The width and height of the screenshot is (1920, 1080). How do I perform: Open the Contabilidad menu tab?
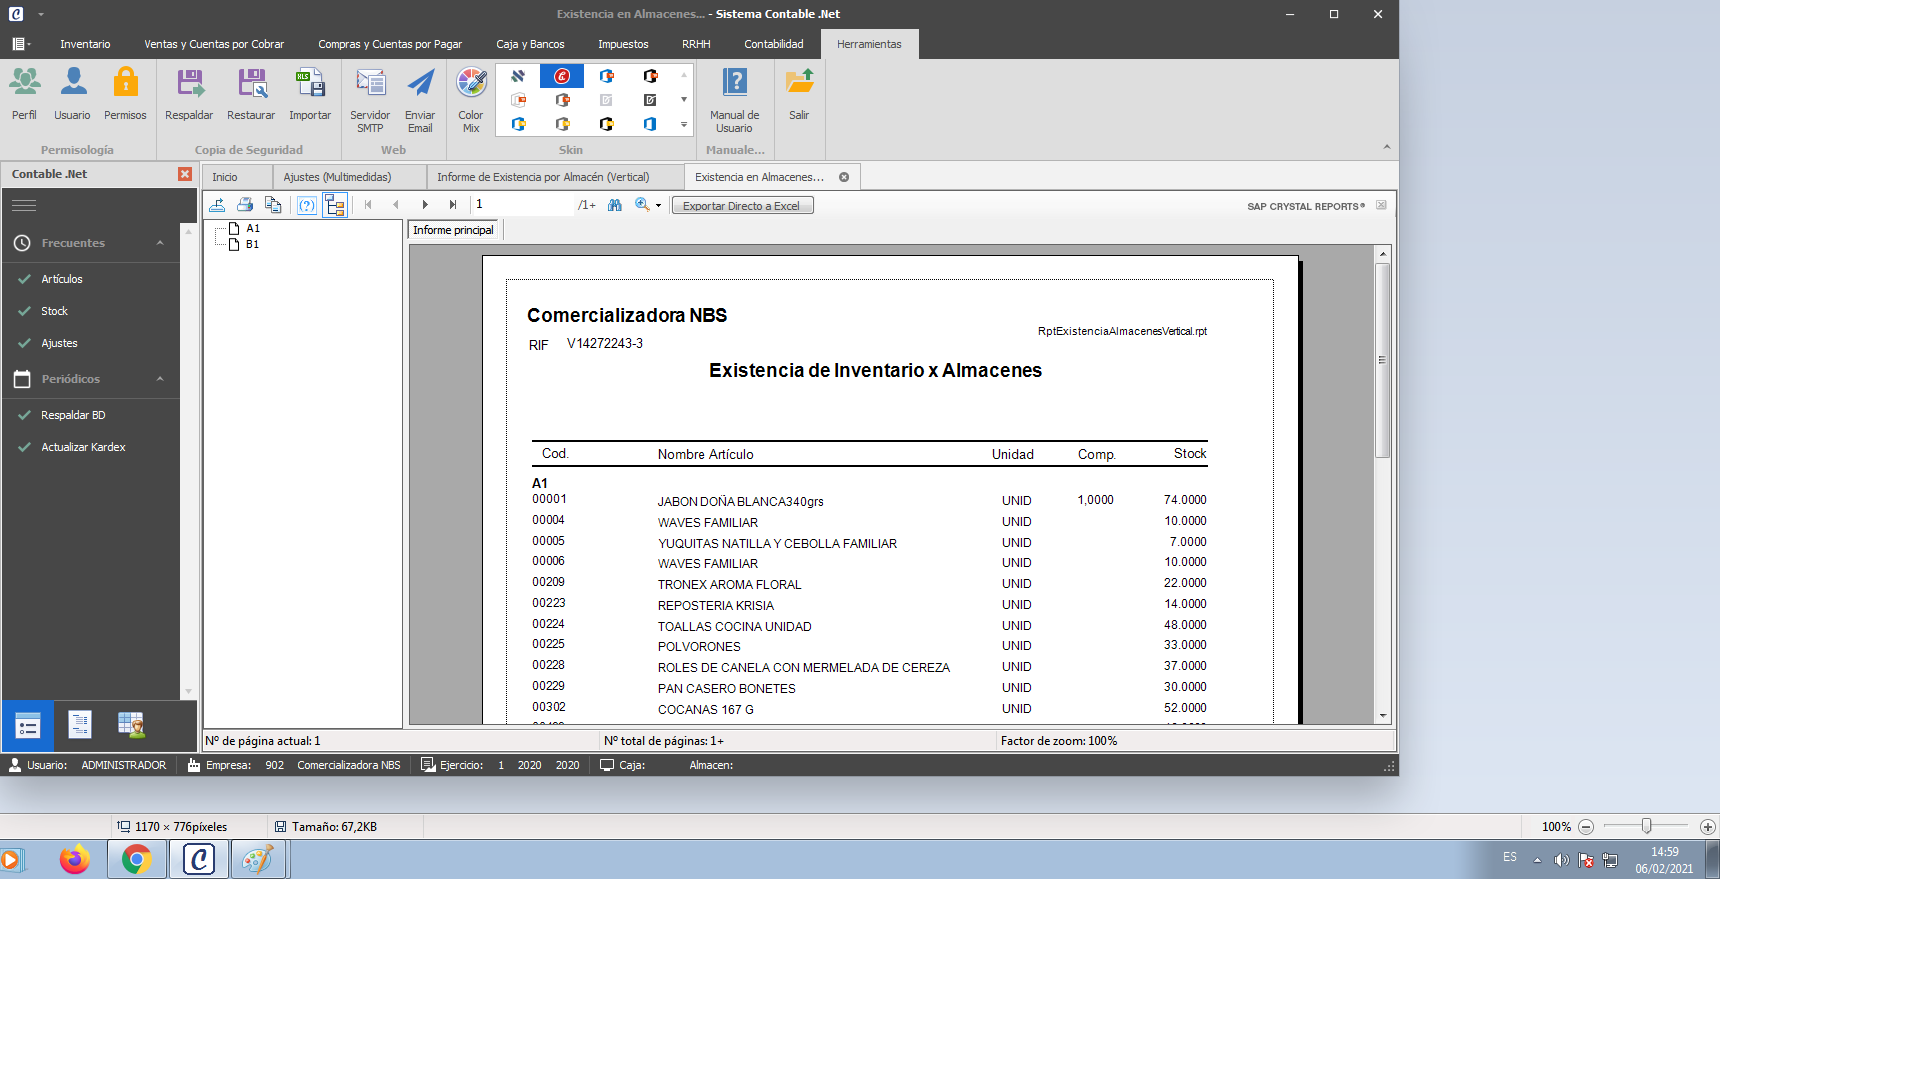[x=774, y=44]
